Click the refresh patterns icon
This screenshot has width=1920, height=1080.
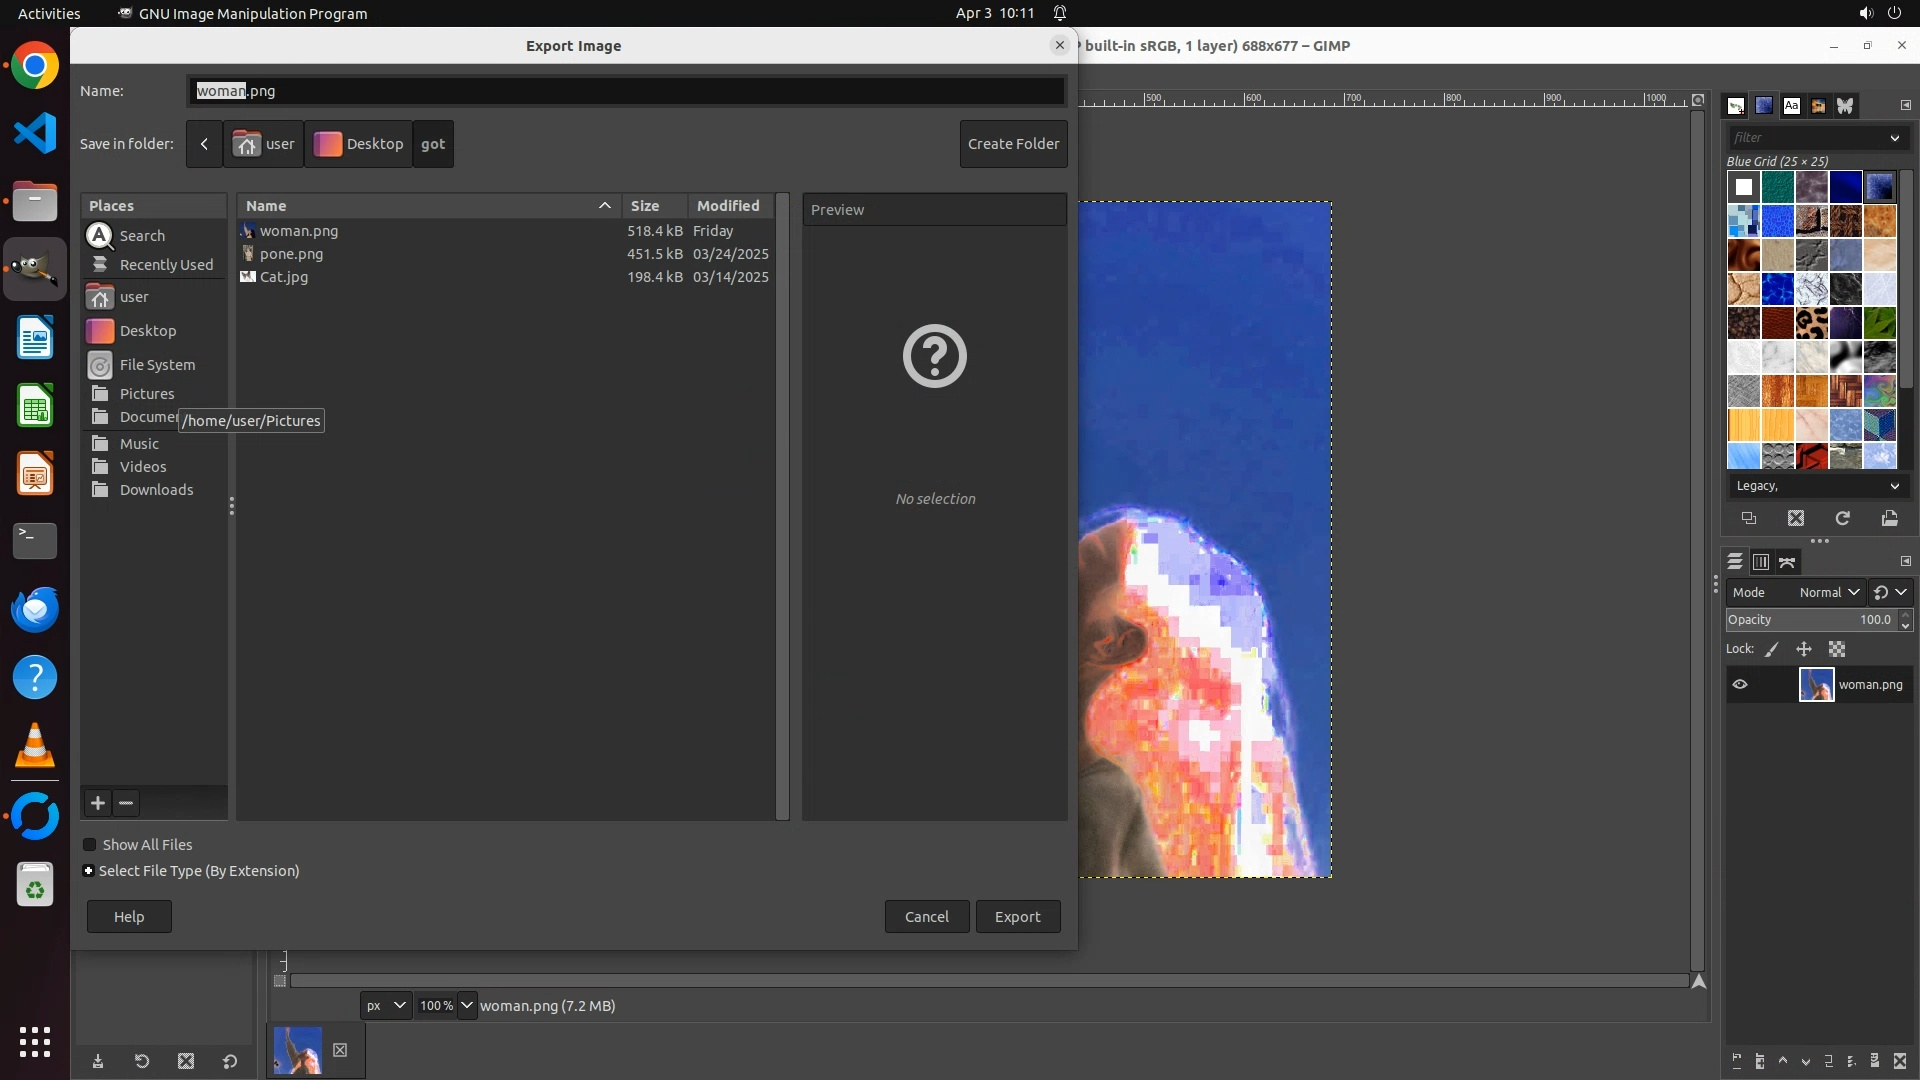pyautogui.click(x=1842, y=518)
